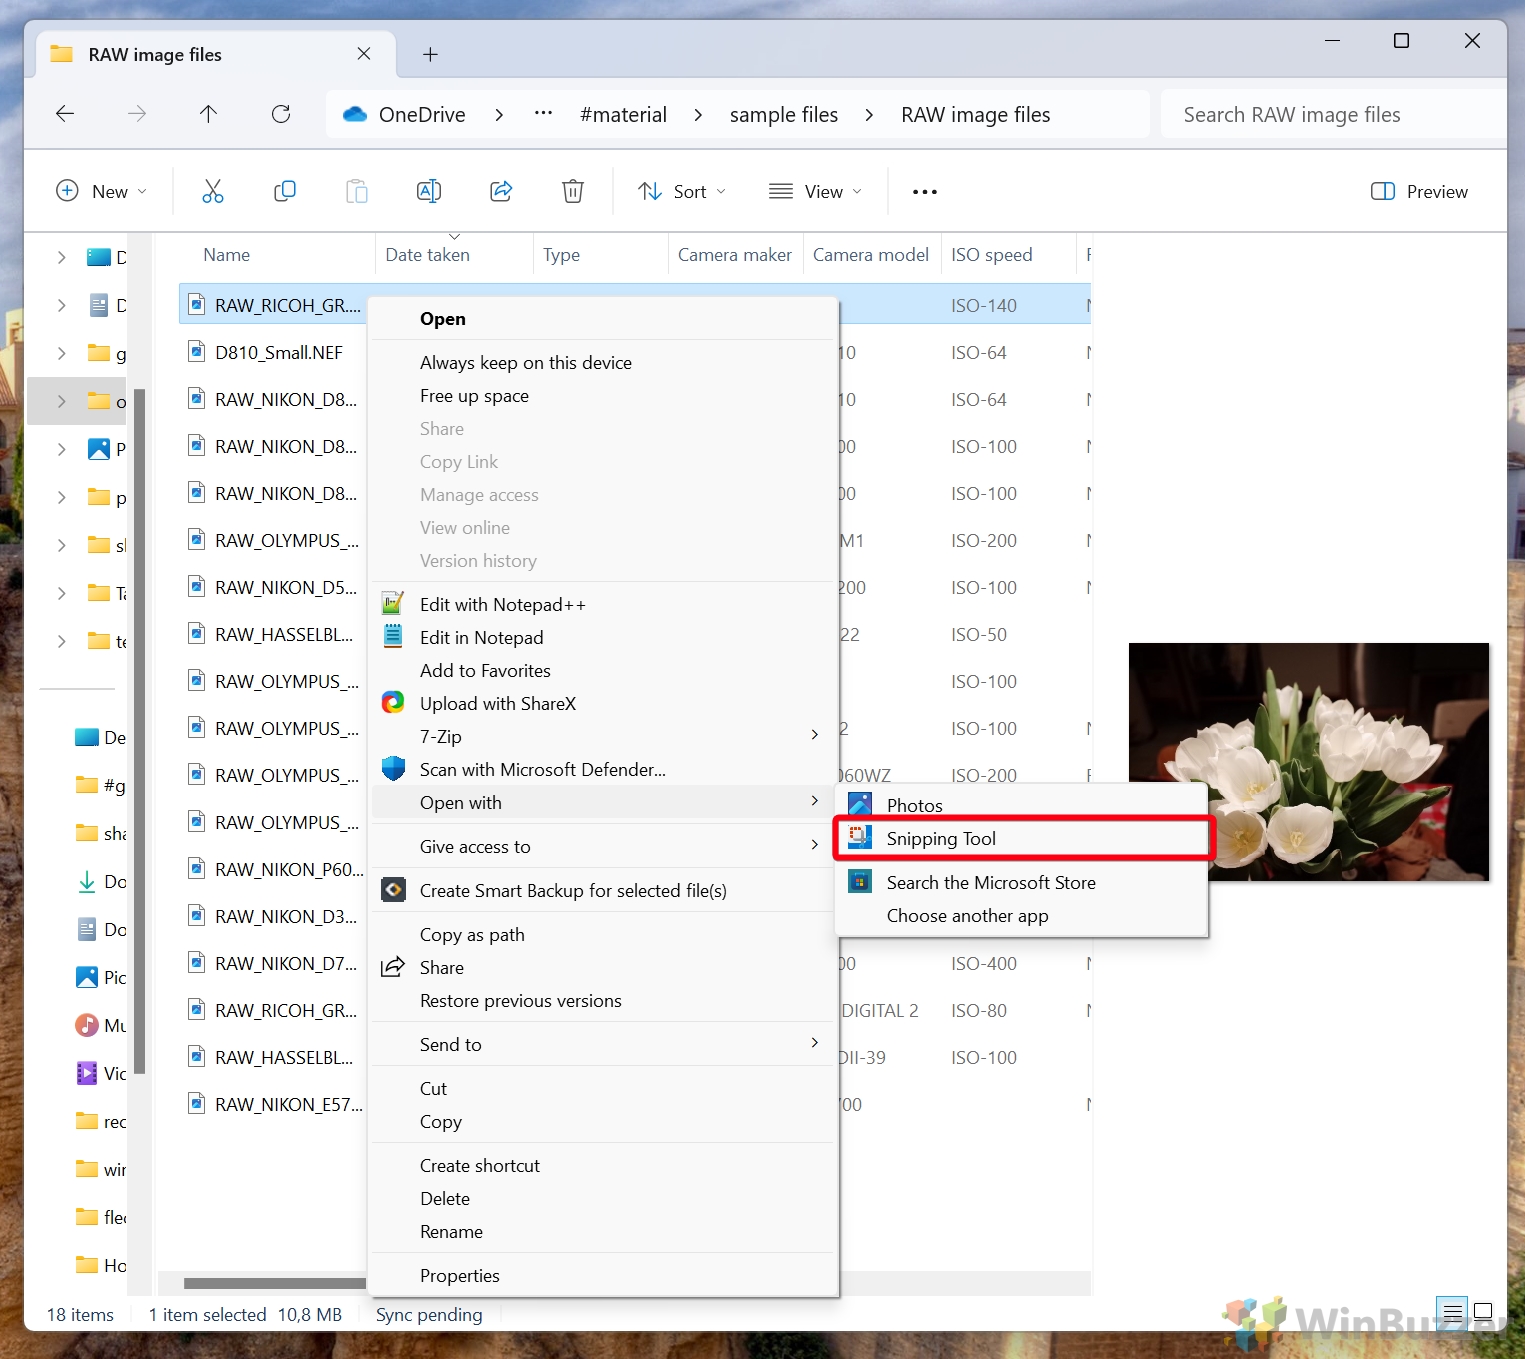This screenshot has height=1359, width=1525.
Task: Click the horizontal scrollbar of file list
Action: click(274, 1283)
